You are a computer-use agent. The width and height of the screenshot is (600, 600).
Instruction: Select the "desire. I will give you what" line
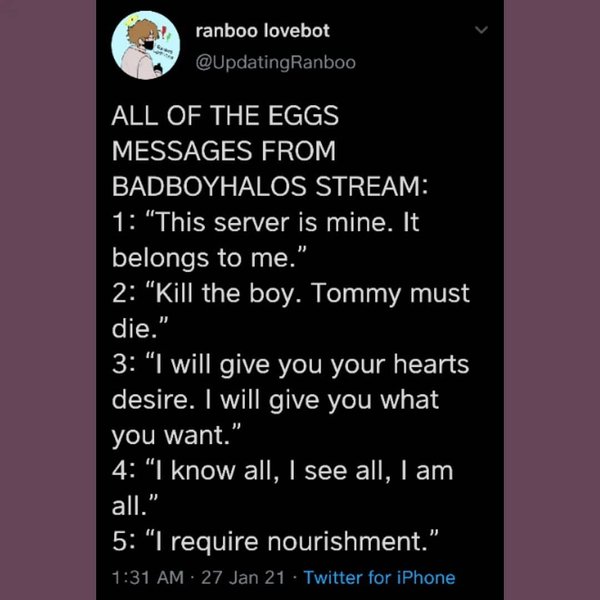click(x=275, y=399)
